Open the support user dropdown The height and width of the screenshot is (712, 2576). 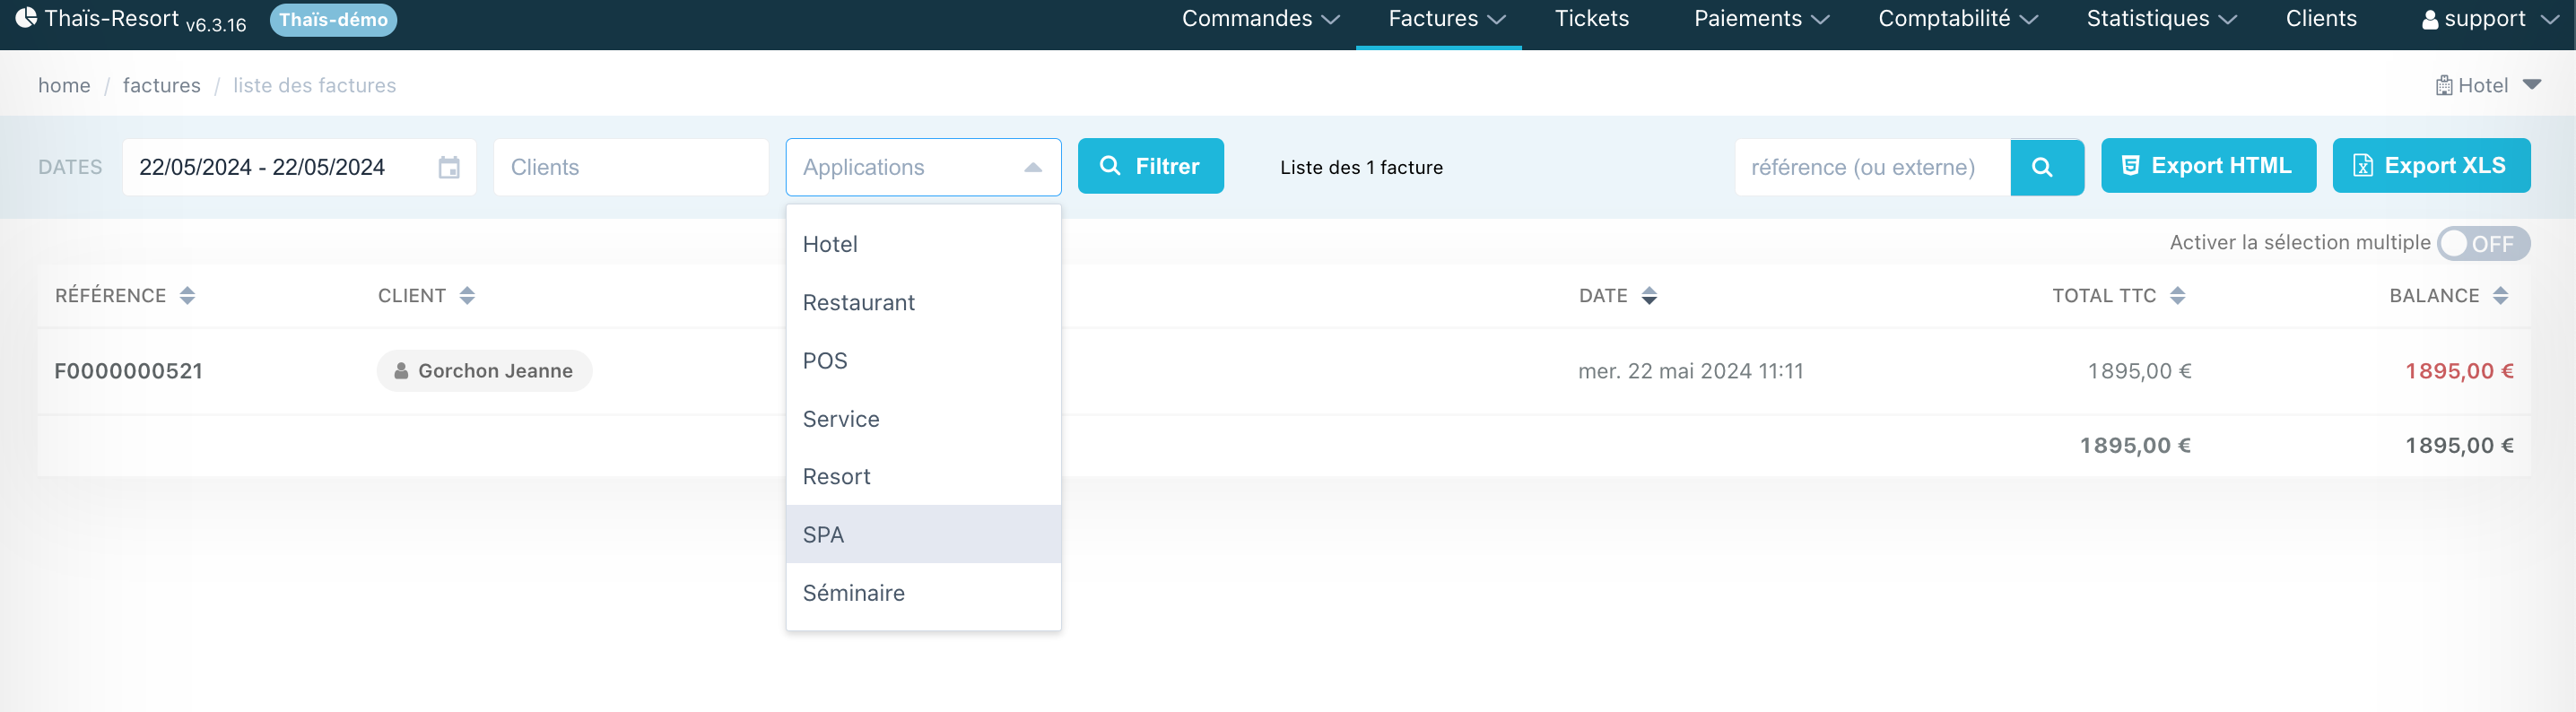click(2489, 19)
